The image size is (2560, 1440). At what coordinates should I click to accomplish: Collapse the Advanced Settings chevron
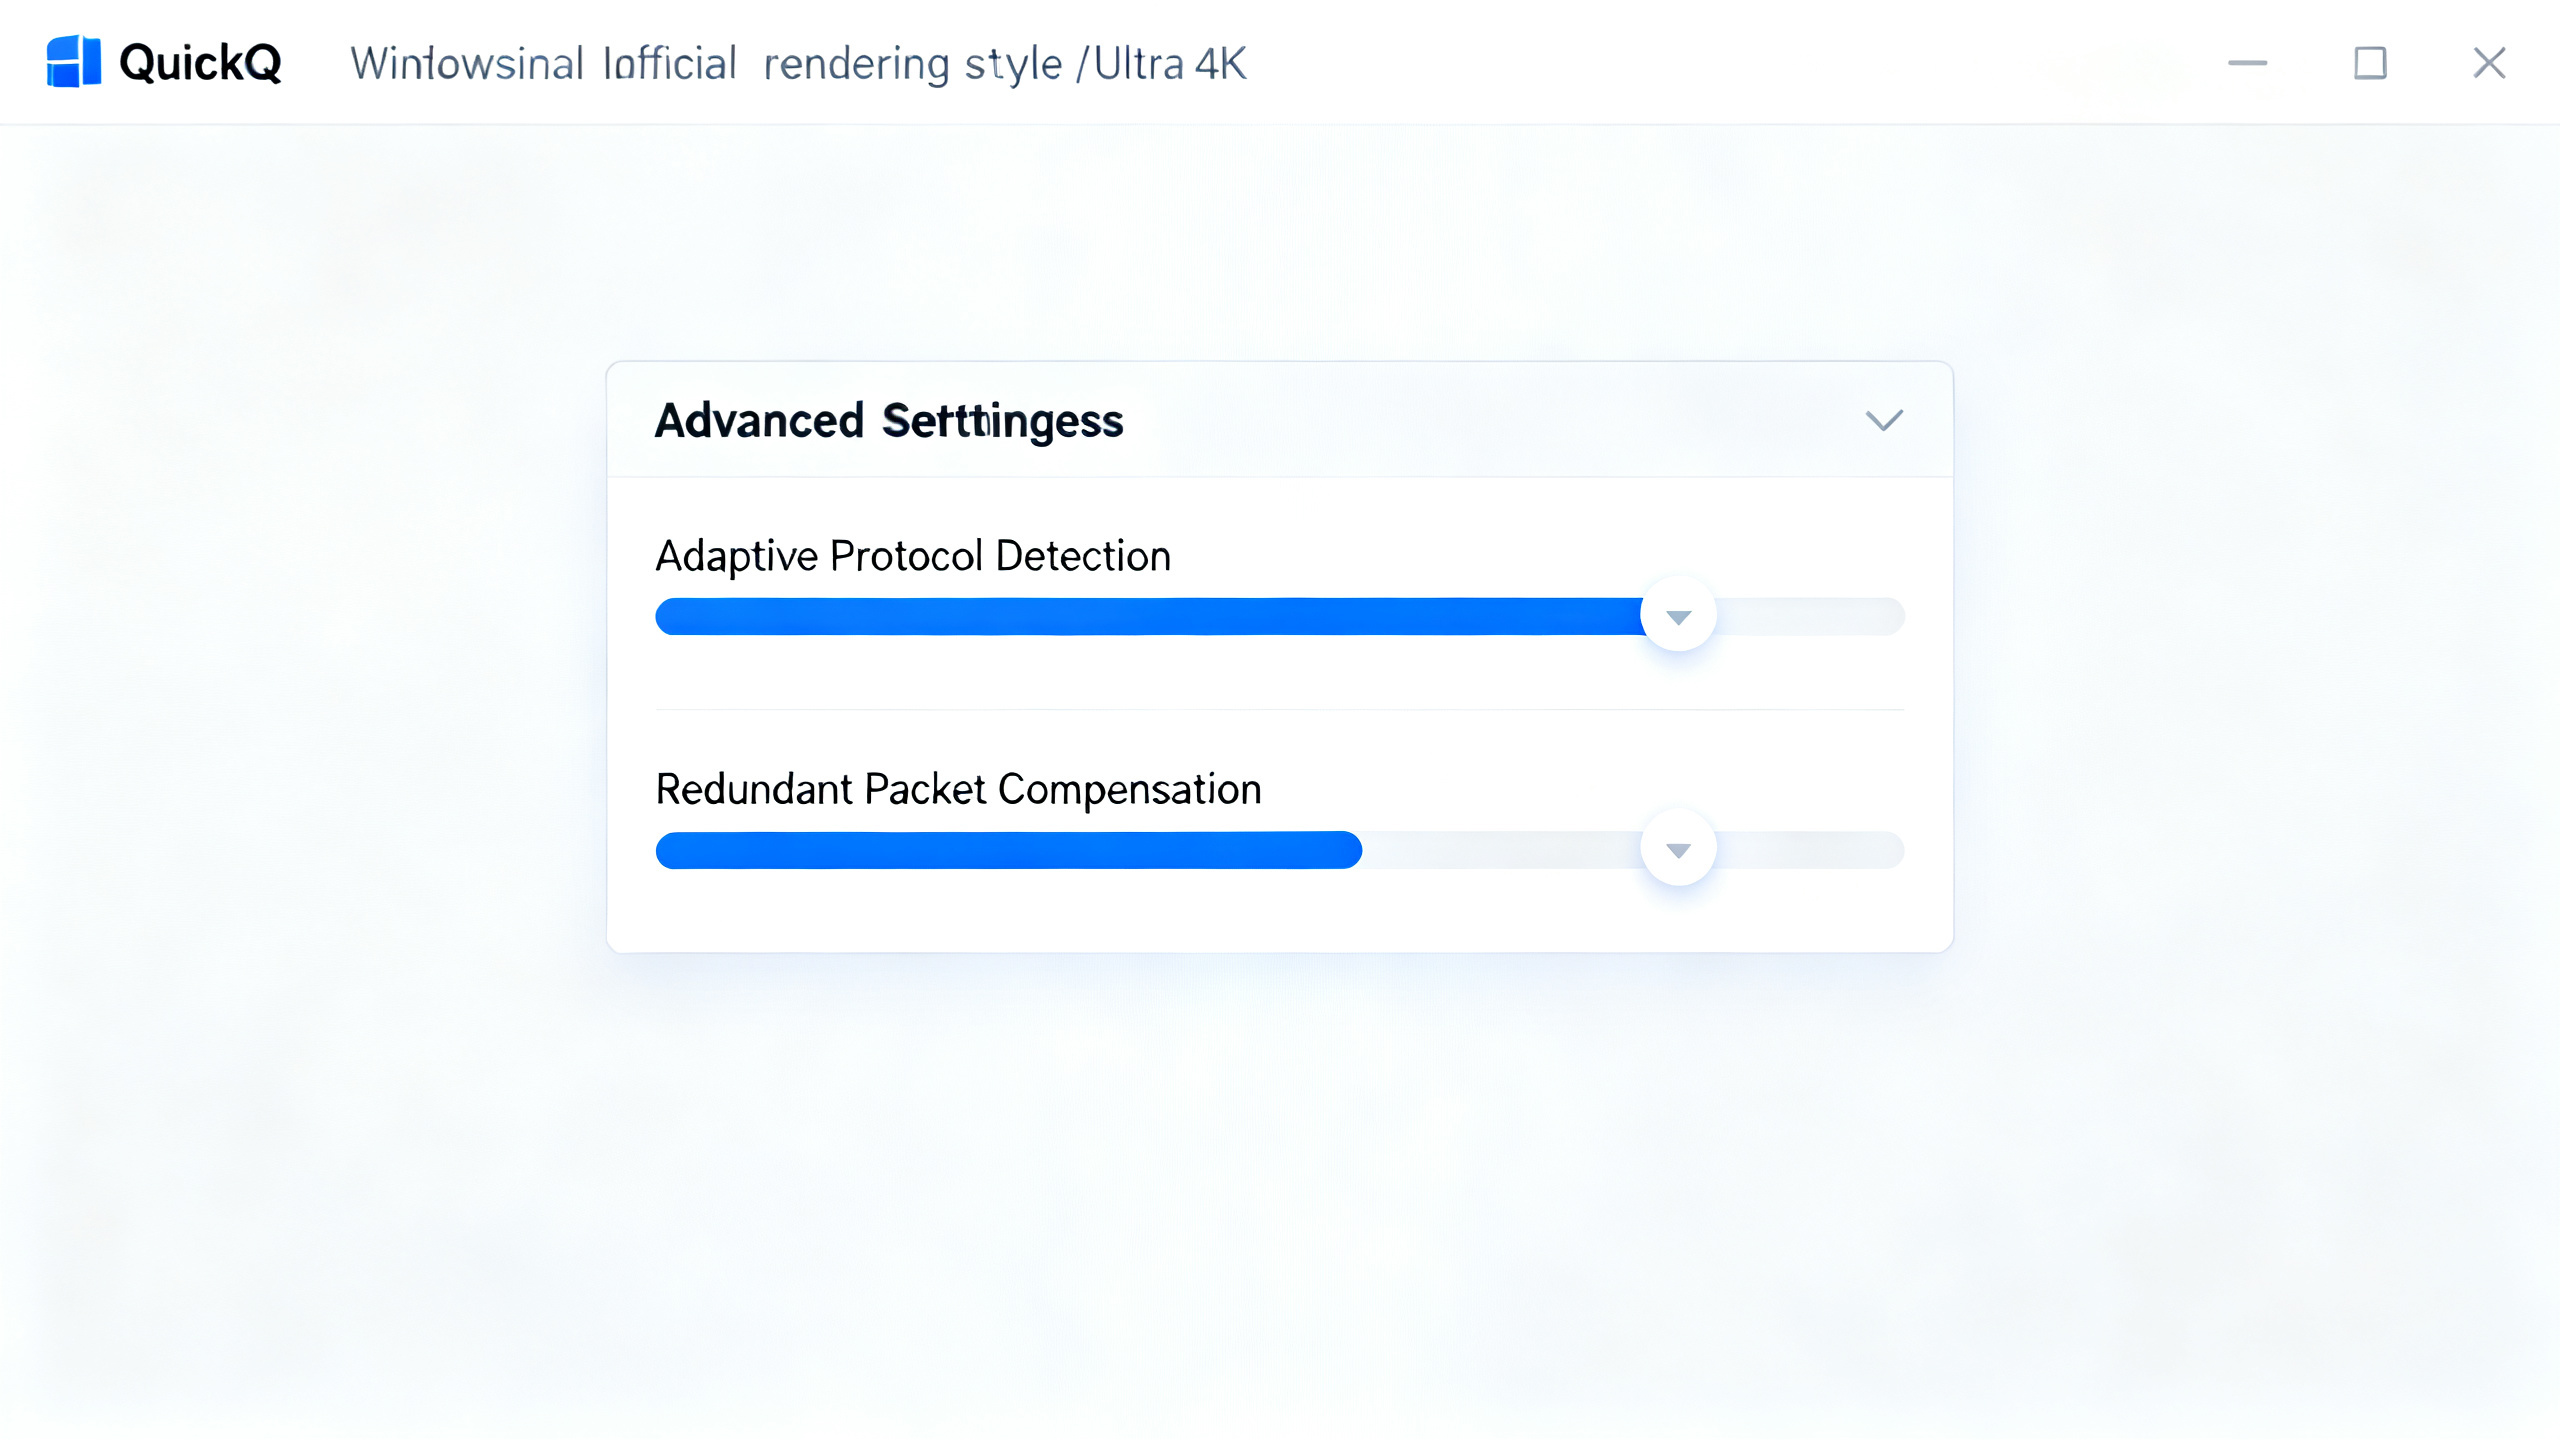(x=1884, y=420)
